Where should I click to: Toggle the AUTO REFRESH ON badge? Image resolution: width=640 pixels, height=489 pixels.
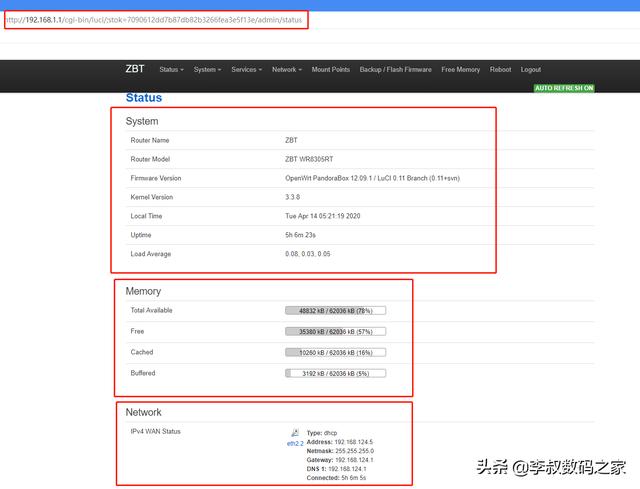564,88
